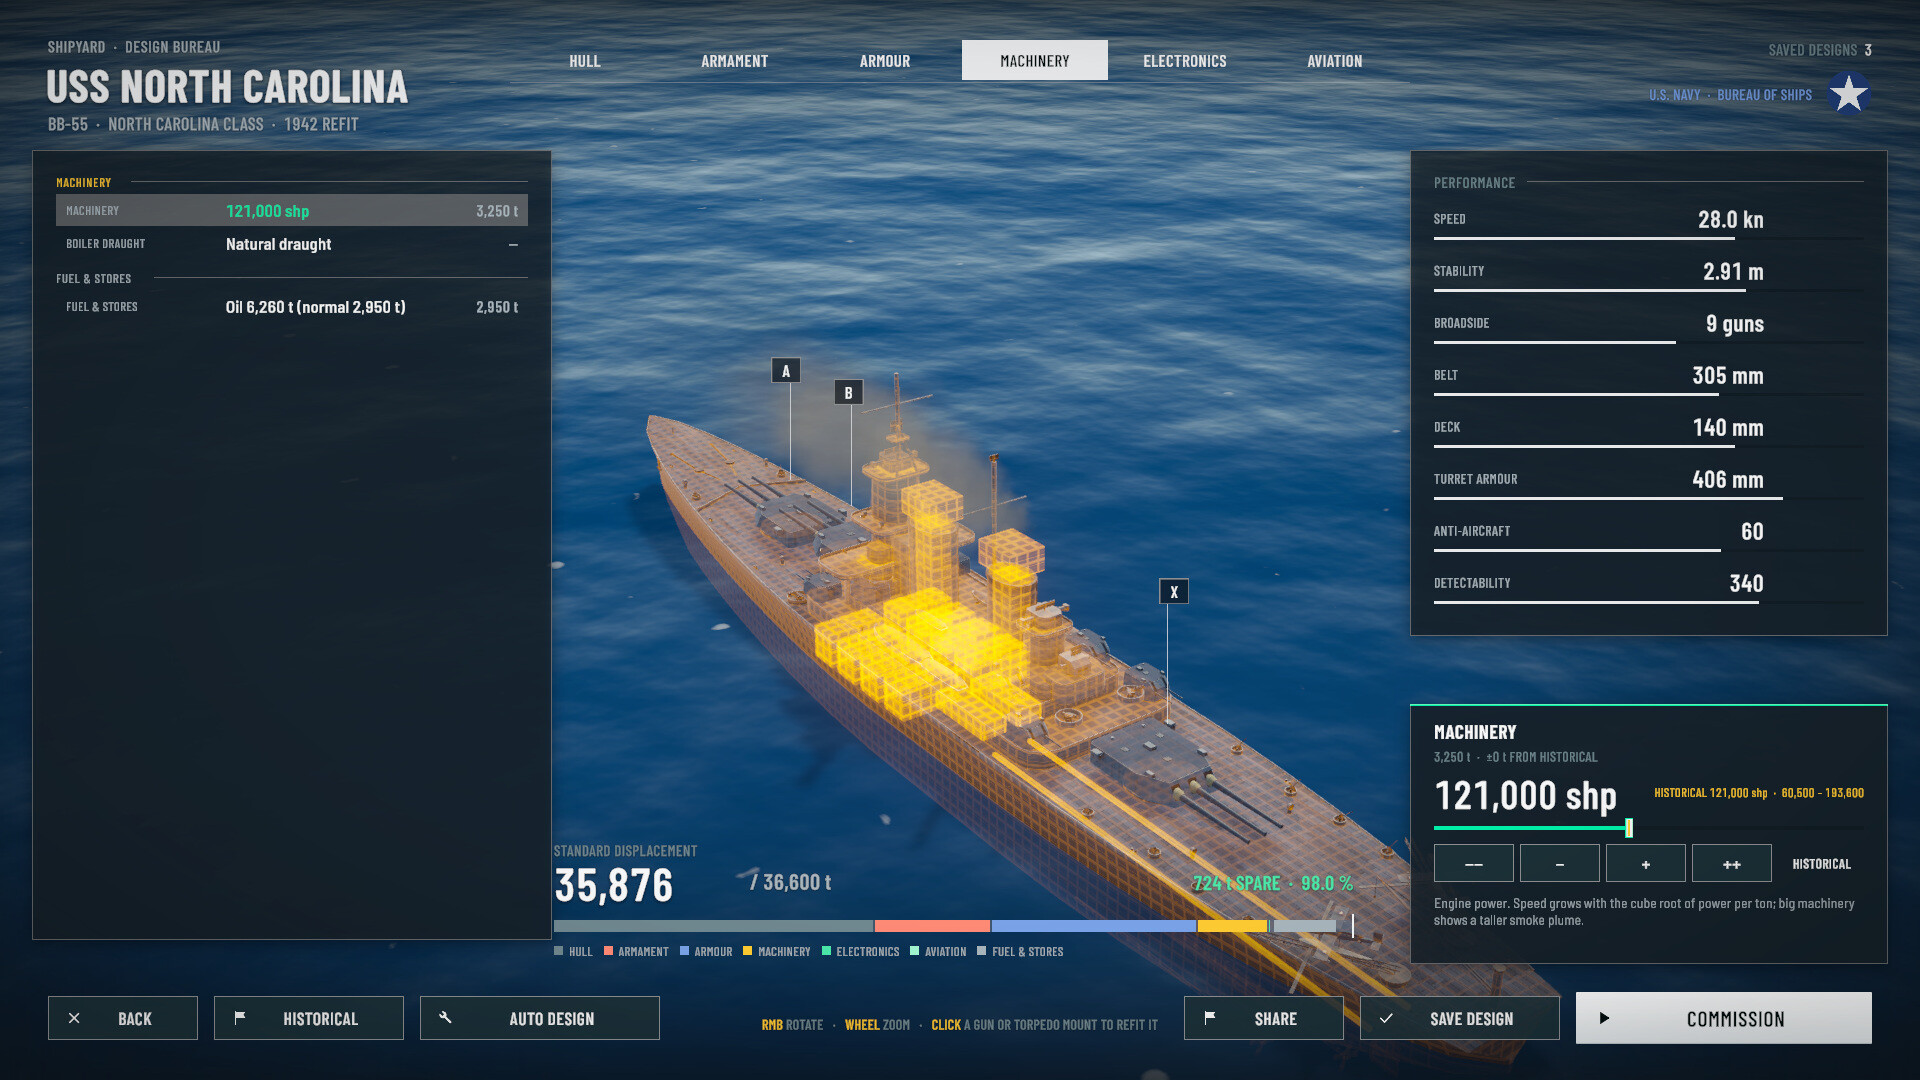The width and height of the screenshot is (1920, 1080).
Task: Open Saved Designs list
Action: 1820,50
